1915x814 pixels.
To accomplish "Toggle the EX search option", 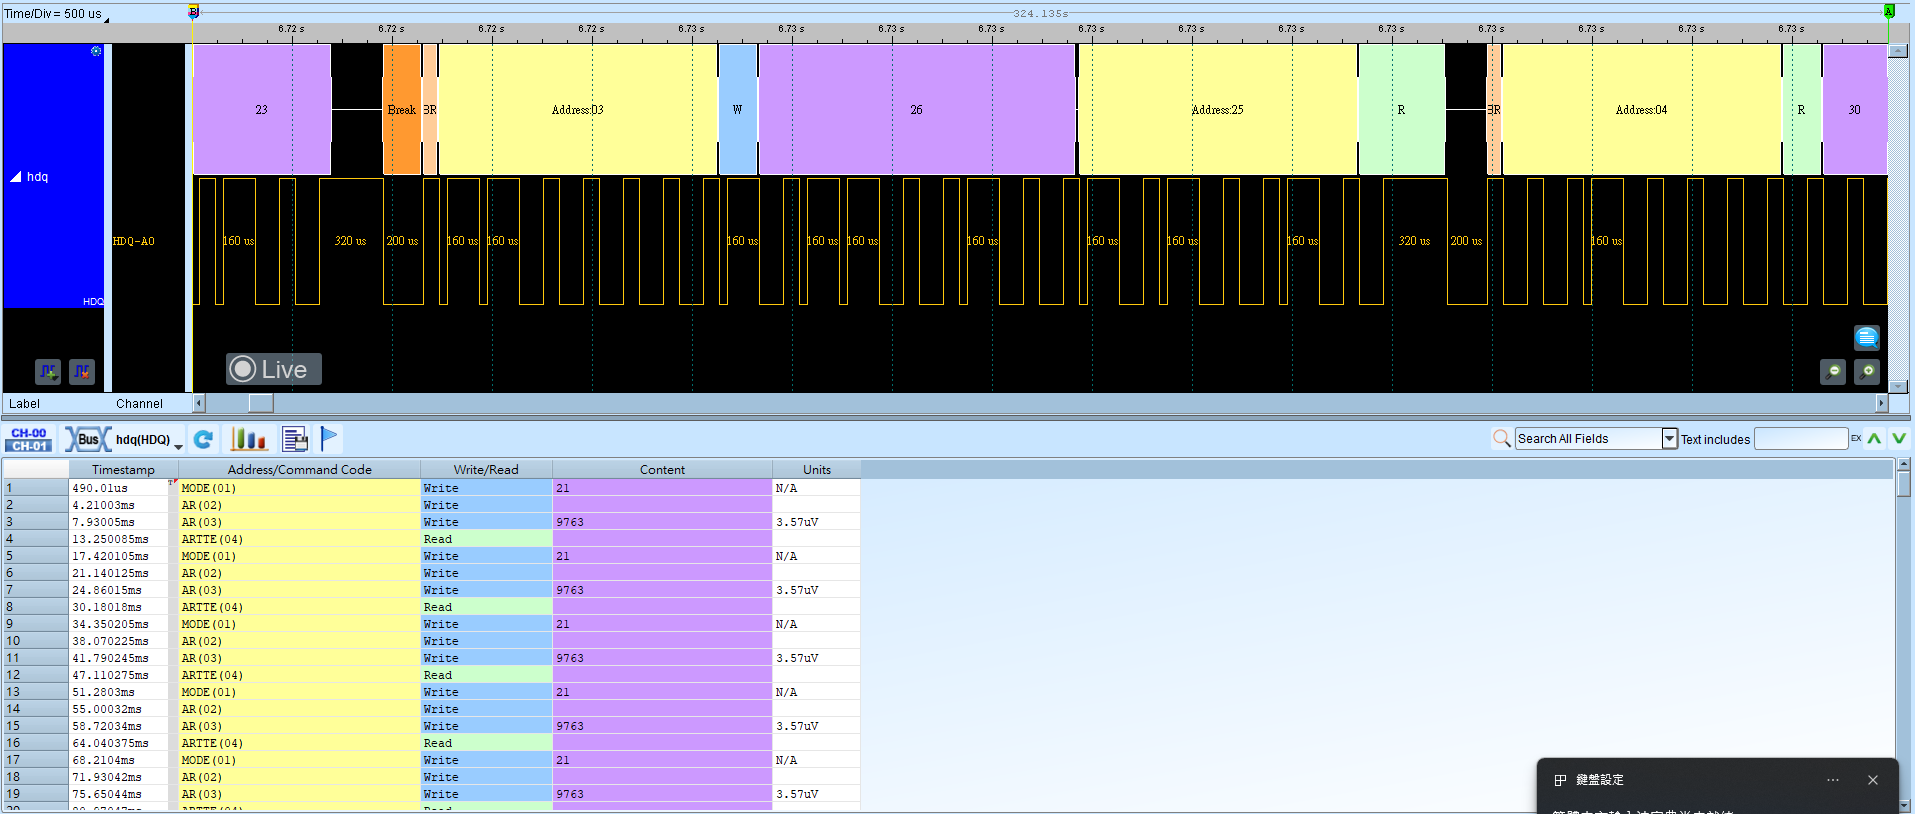I will tap(1856, 438).
